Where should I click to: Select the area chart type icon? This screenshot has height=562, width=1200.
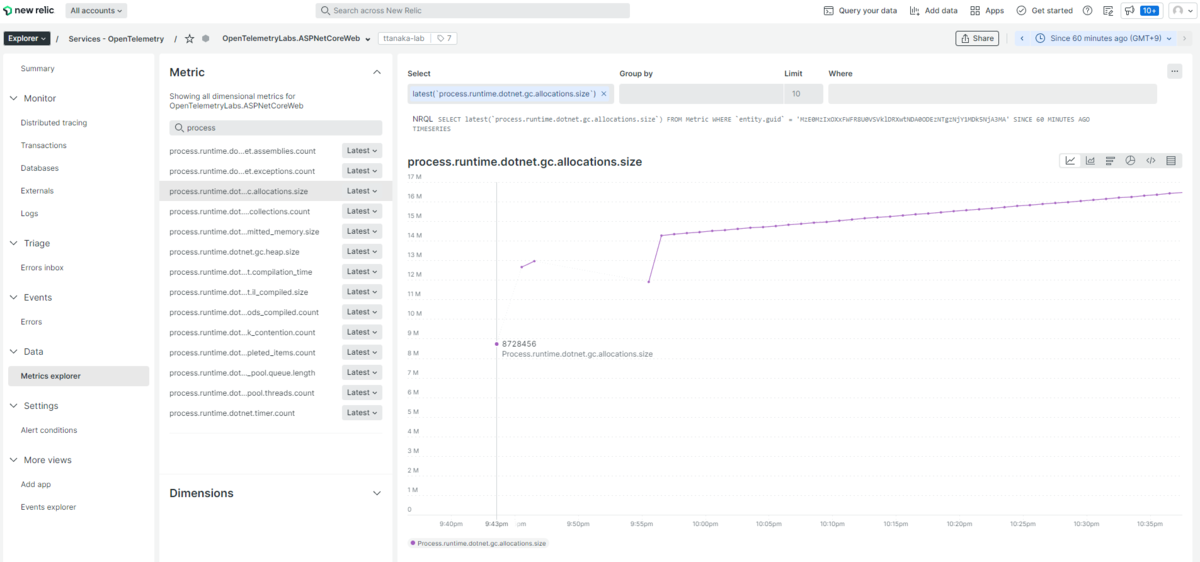coord(1090,160)
